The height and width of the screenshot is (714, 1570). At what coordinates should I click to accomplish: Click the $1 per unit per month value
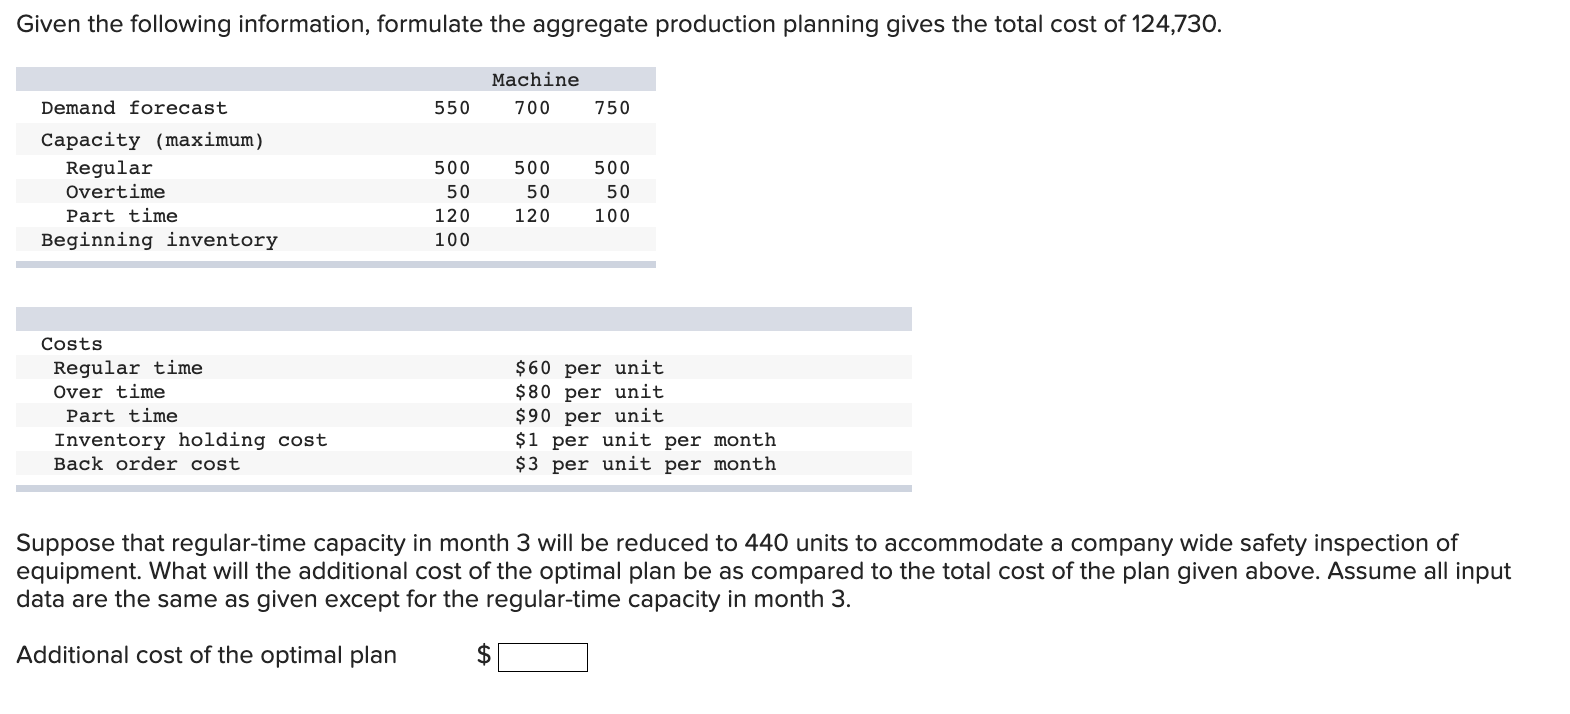pyautogui.click(x=645, y=440)
